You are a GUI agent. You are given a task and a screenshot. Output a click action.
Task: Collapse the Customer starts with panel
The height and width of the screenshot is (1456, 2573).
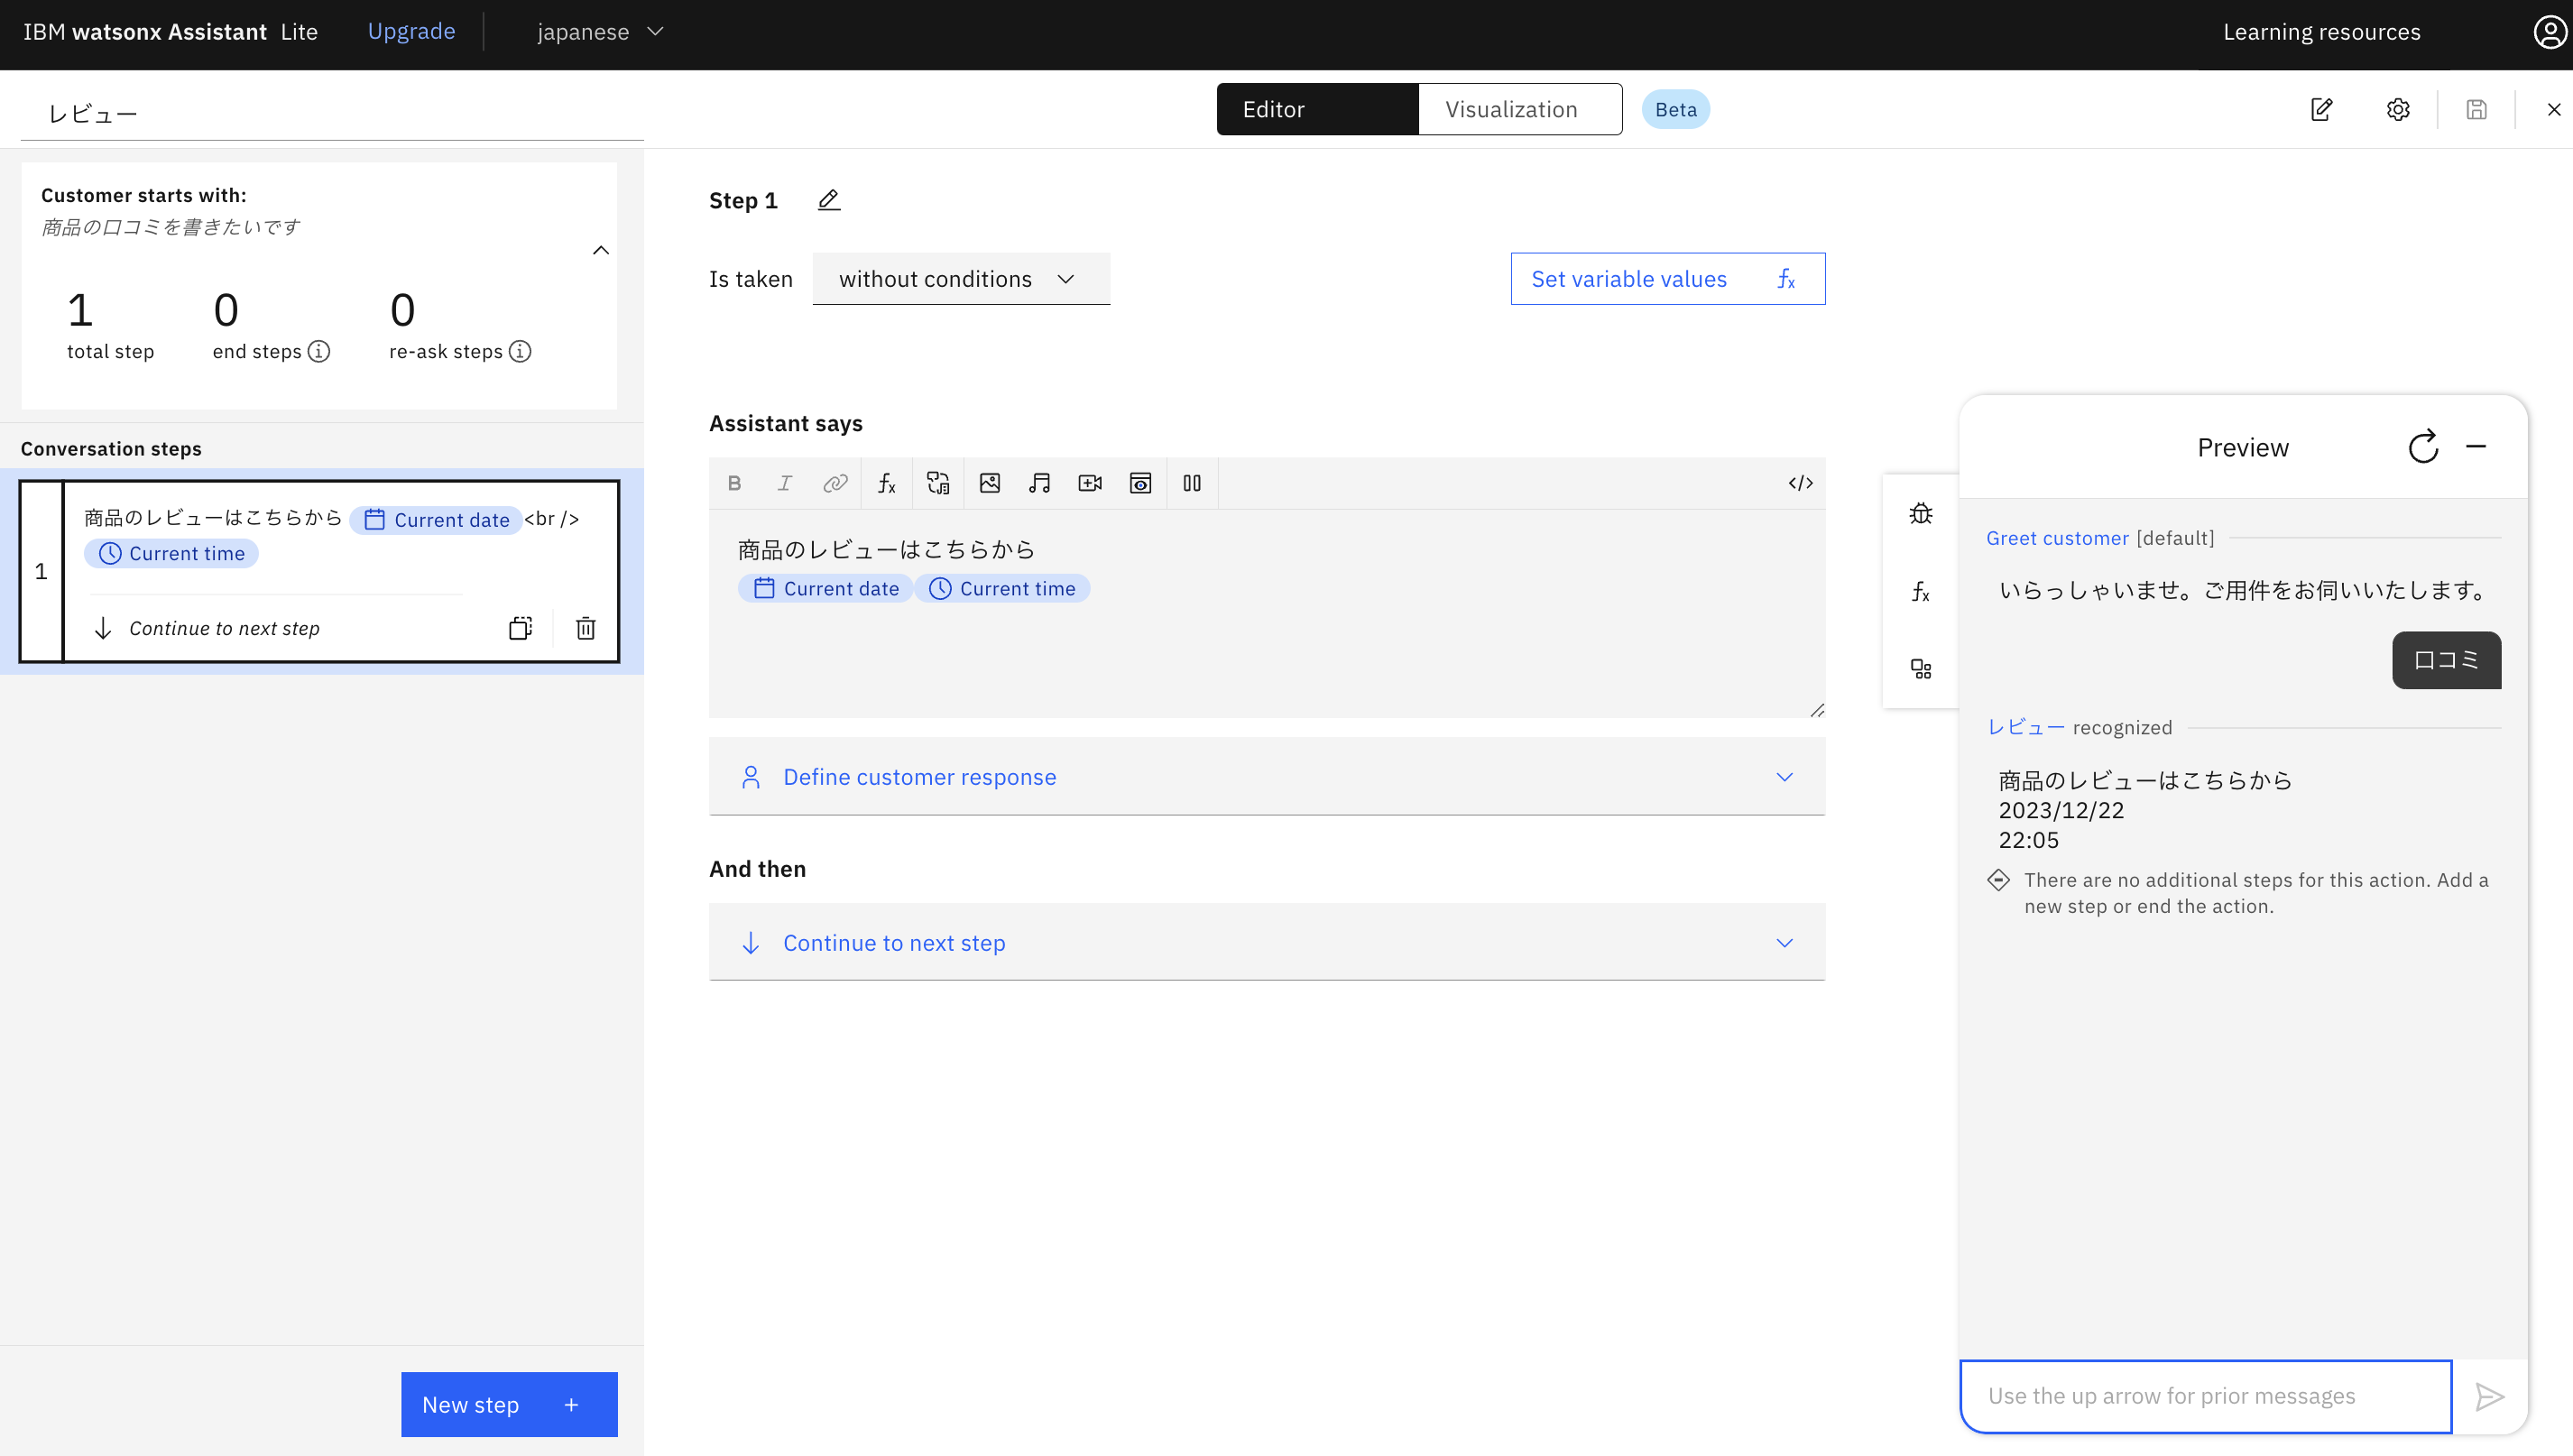pyautogui.click(x=601, y=250)
